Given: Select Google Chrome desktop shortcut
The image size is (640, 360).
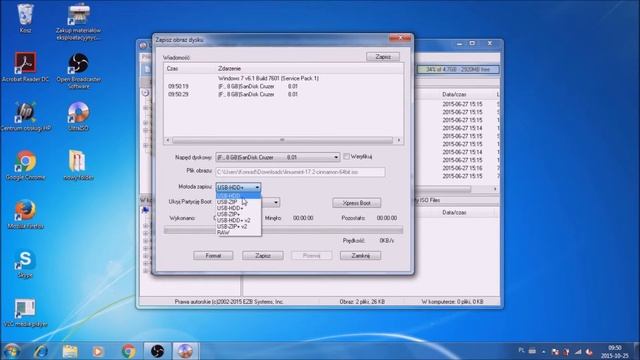Looking at the screenshot, I should [x=25, y=165].
